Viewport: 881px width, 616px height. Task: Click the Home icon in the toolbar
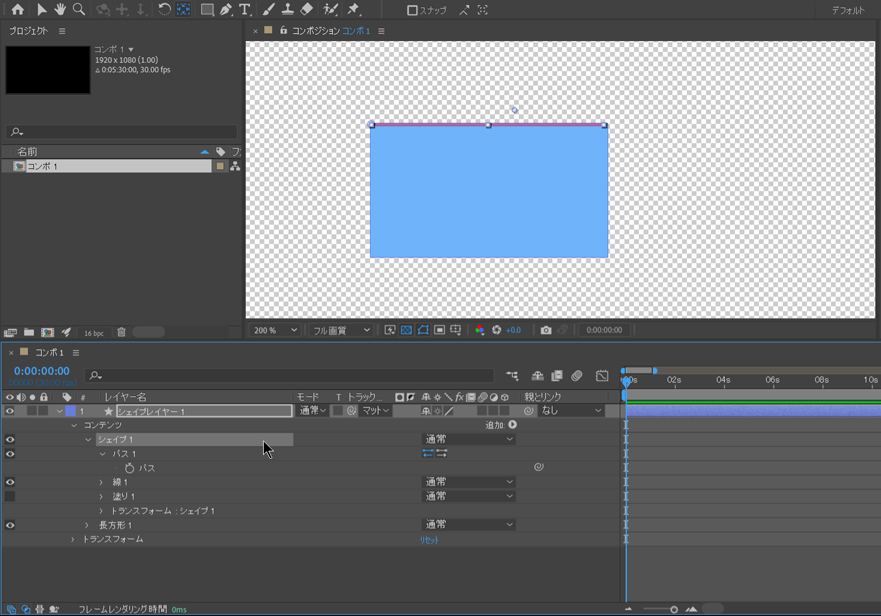tap(17, 10)
